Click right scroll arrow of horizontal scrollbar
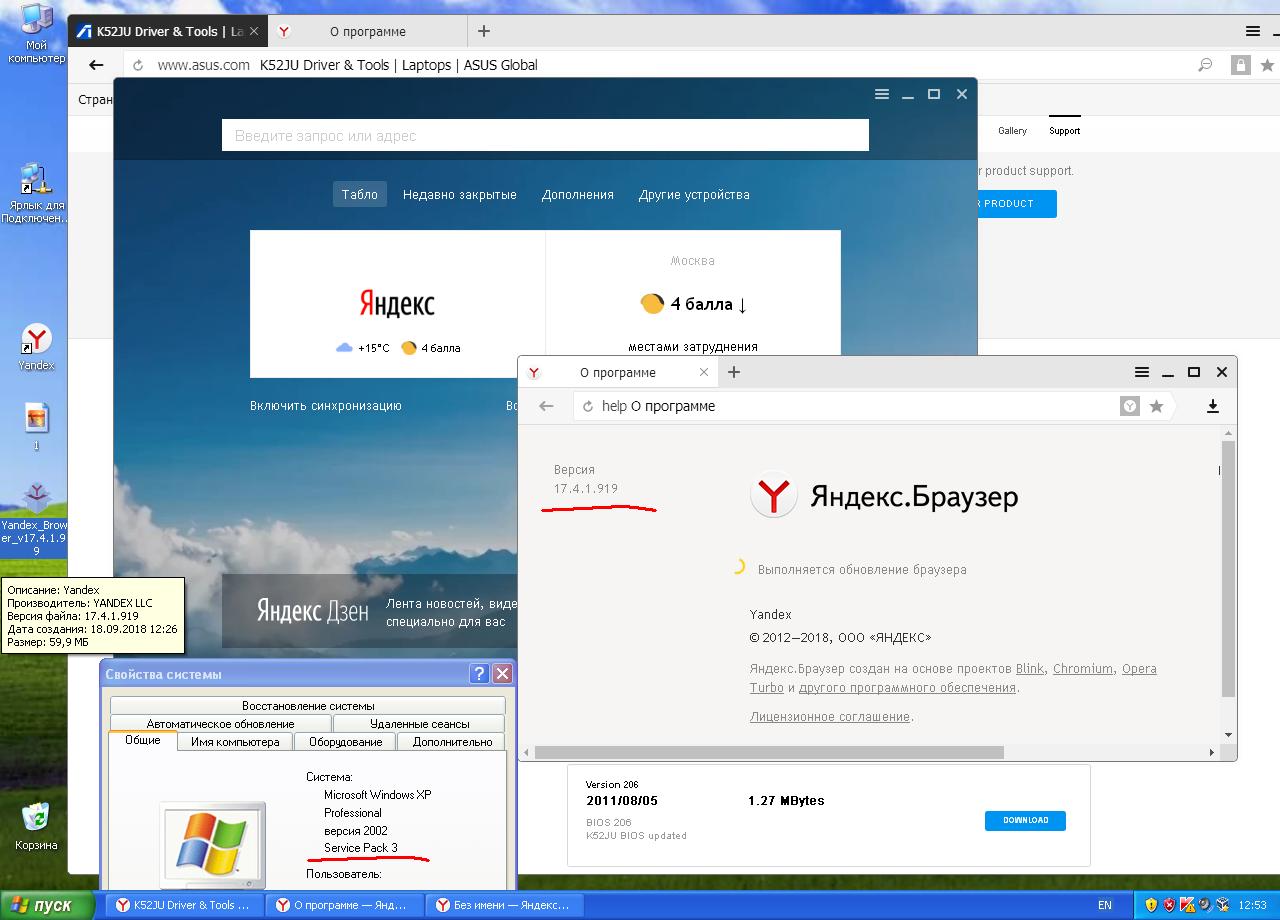 [x=1212, y=752]
